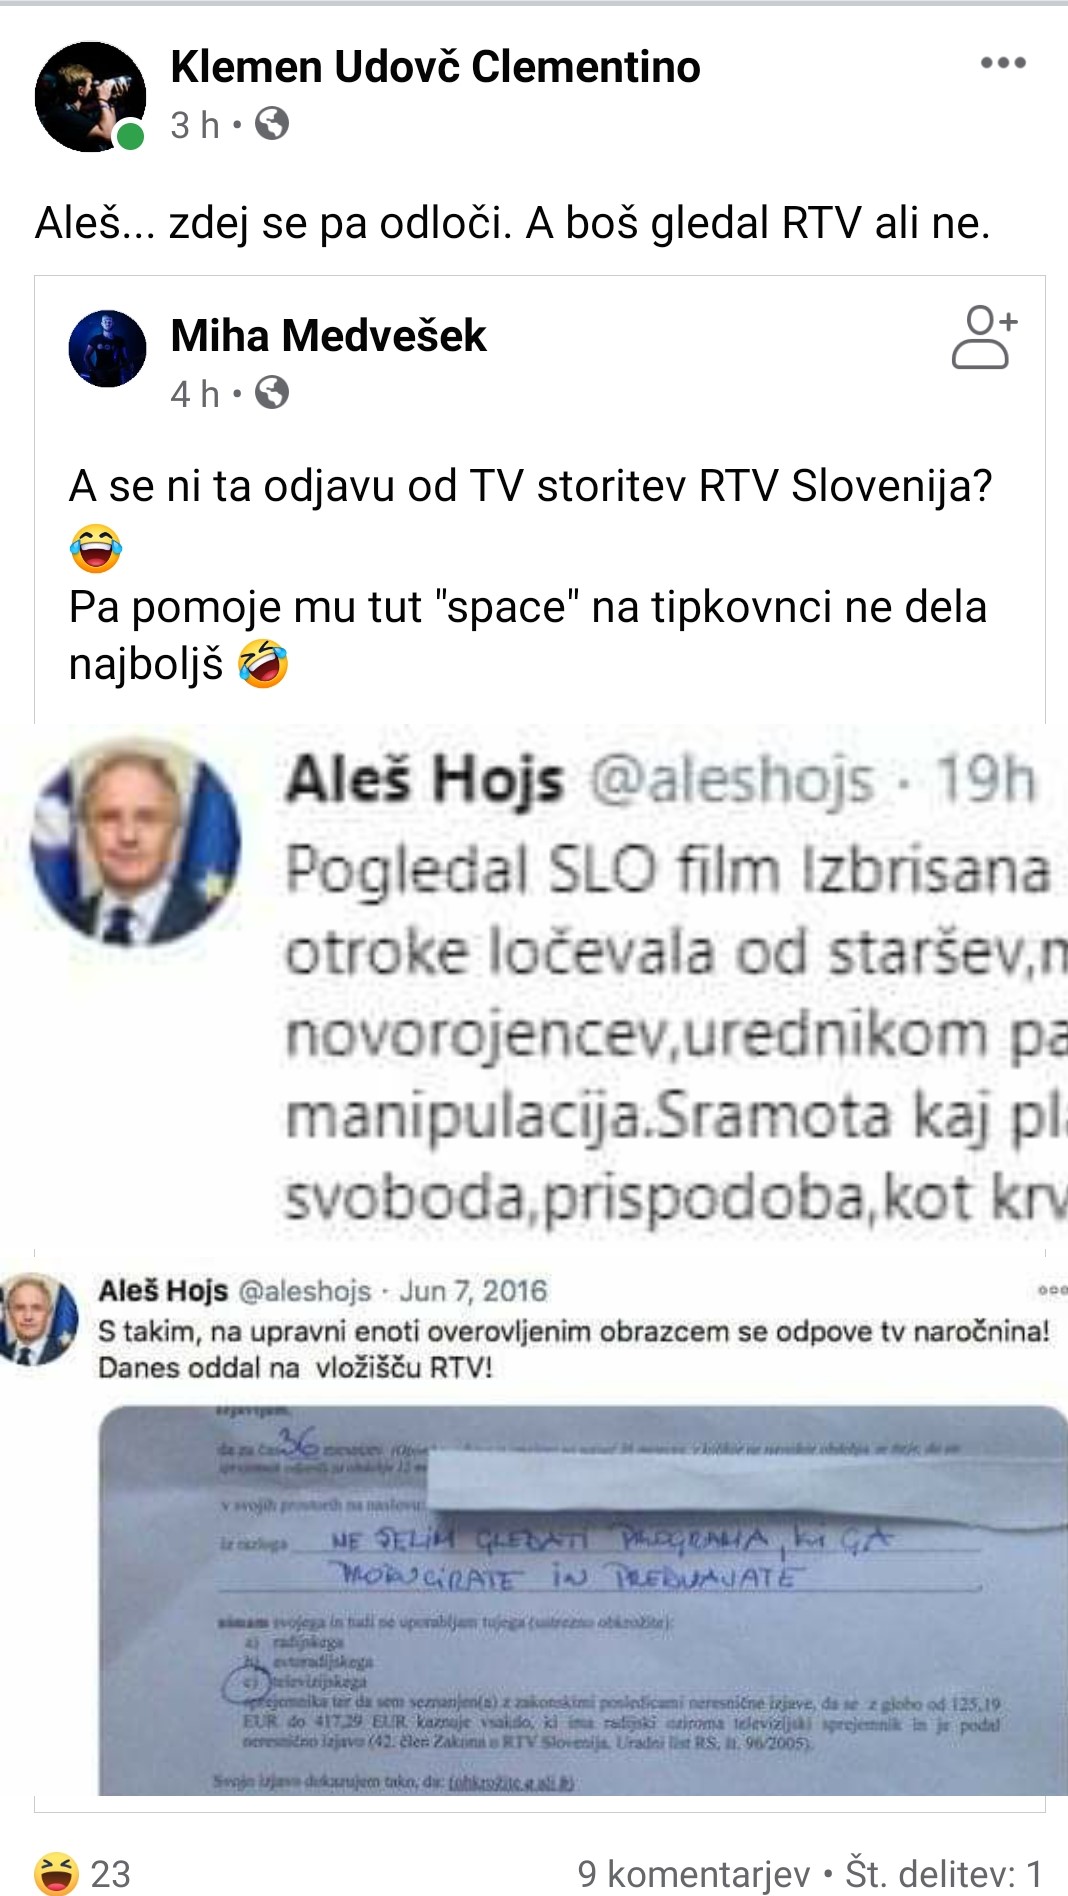Tap the globe privacy icon on Klemen's post
This screenshot has height=1896, width=1068.
[272, 124]
